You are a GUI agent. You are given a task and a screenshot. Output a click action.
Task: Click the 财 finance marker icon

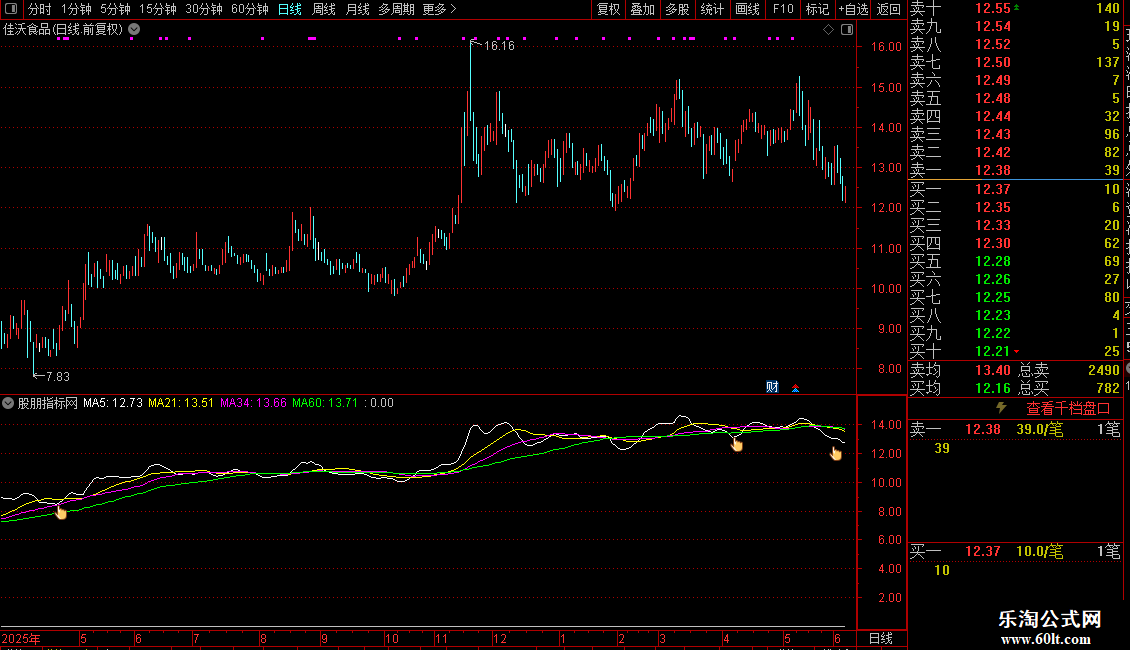click(773, 387)
